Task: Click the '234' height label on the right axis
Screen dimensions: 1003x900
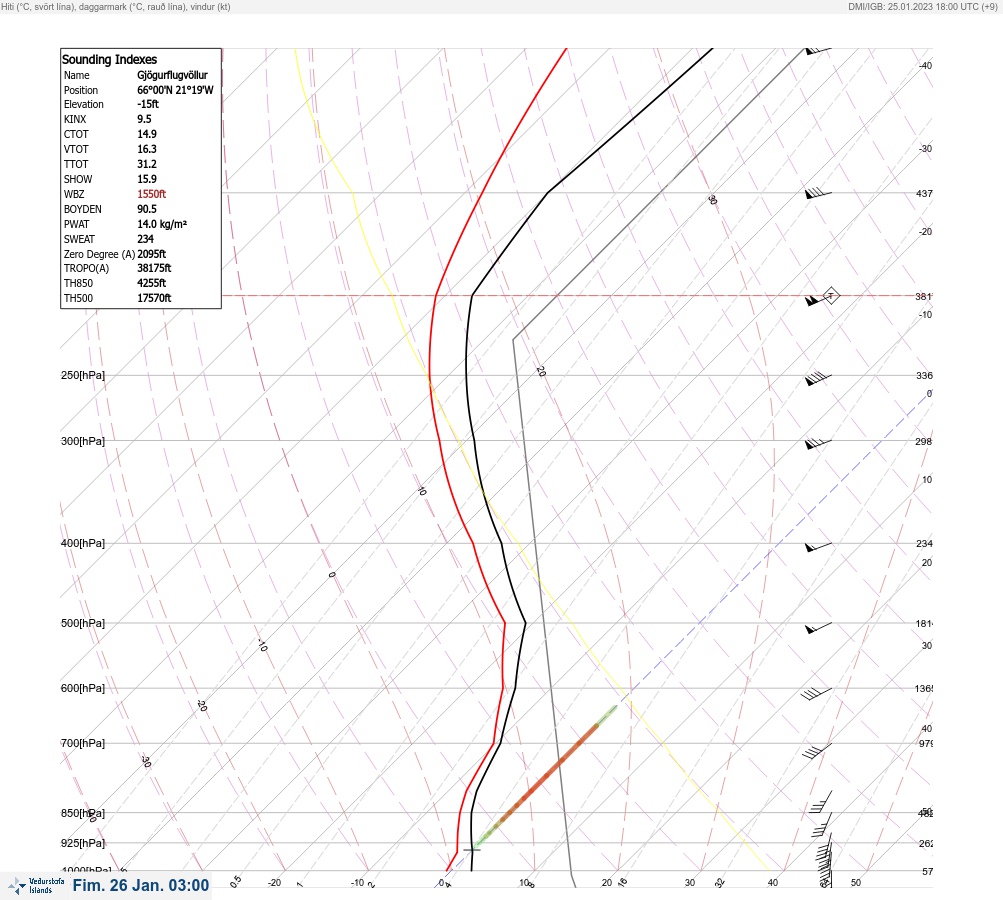Action: 924,544
